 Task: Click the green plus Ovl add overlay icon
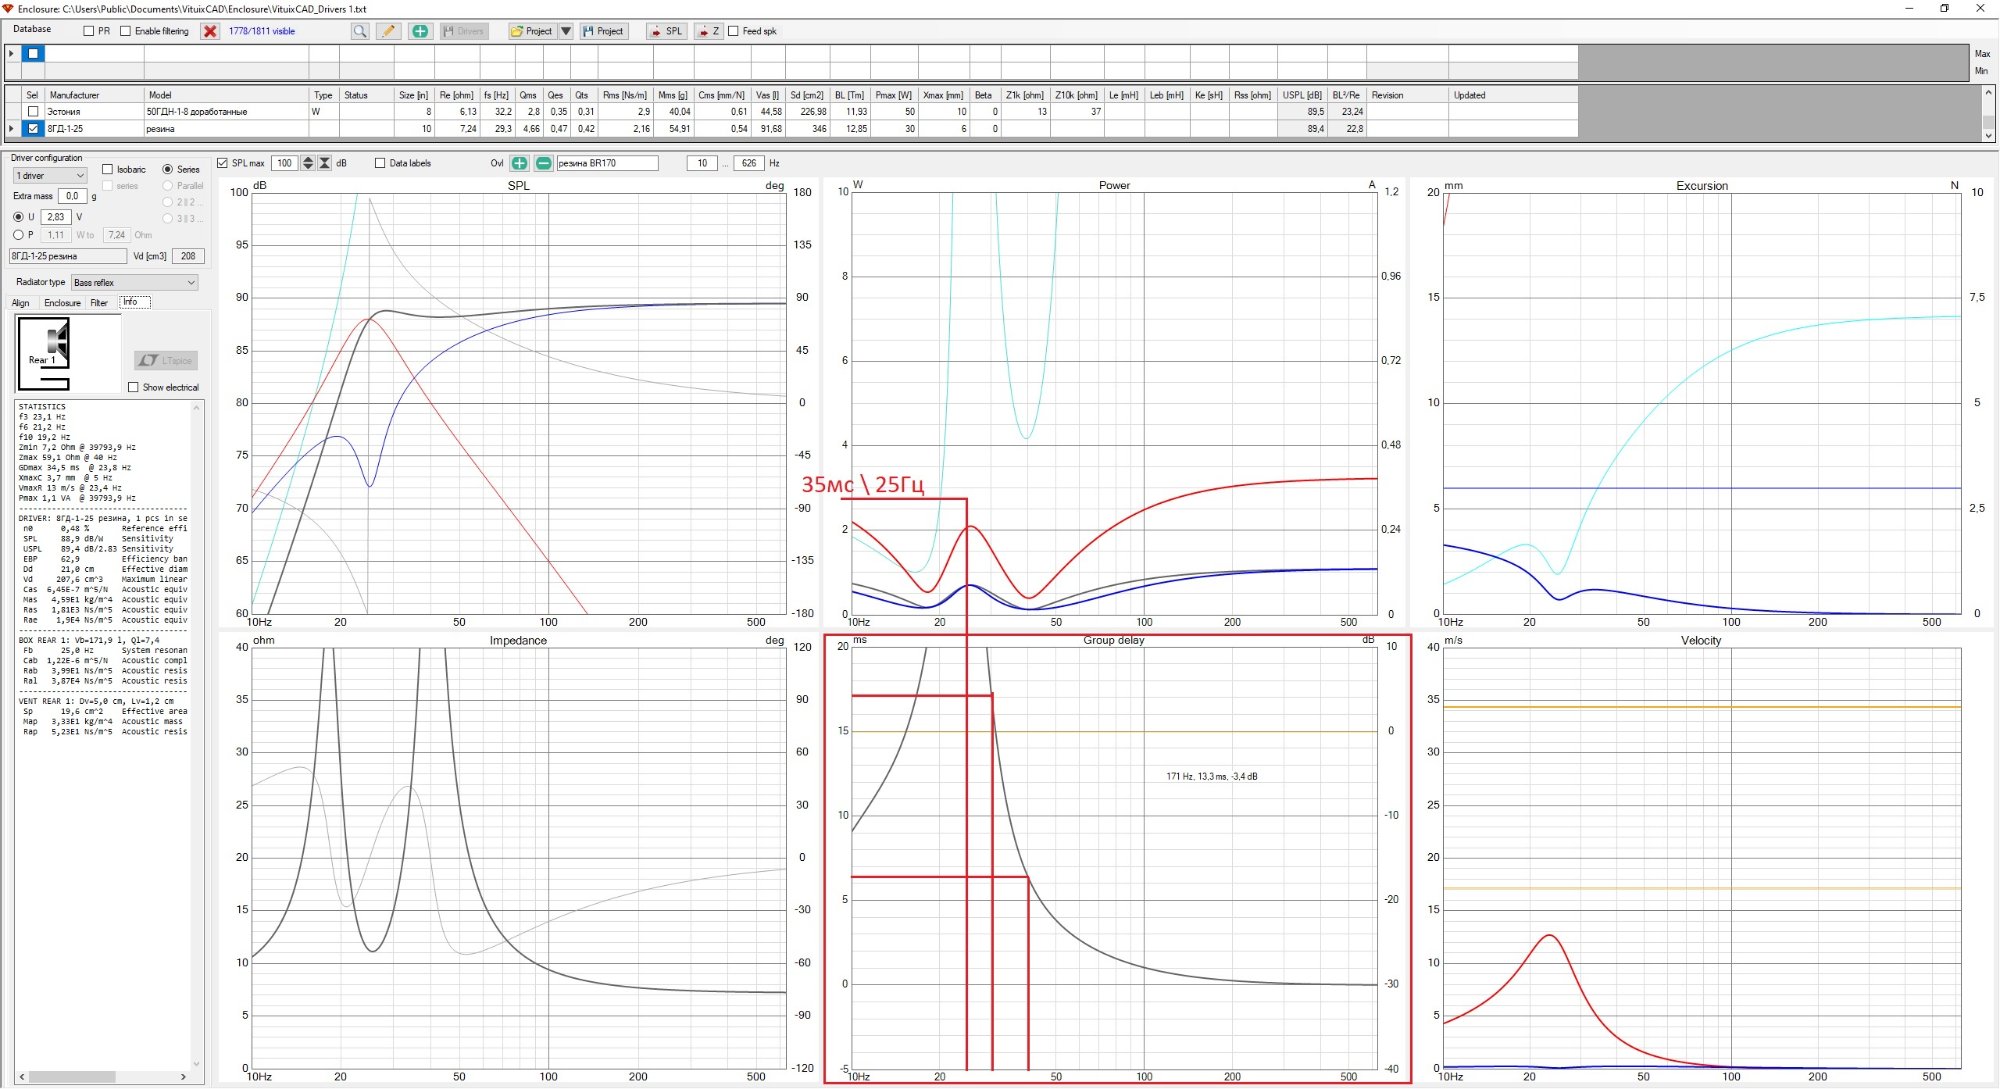pyautogui.click(x=519, y=163)
